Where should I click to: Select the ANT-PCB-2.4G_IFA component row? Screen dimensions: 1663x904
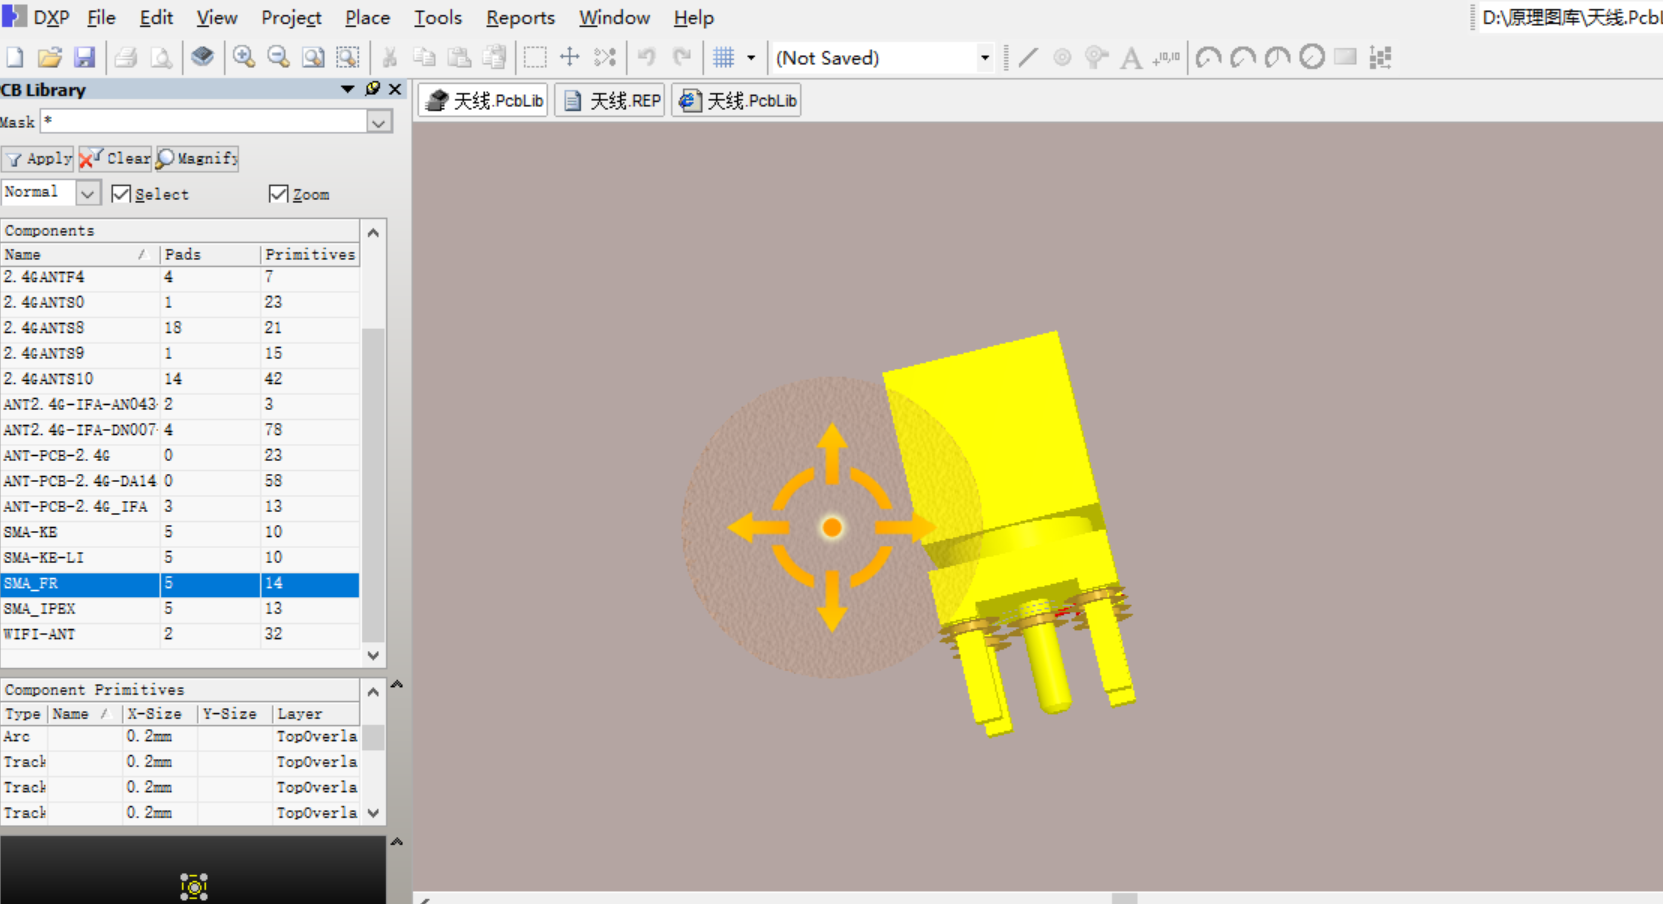(180, 506)
